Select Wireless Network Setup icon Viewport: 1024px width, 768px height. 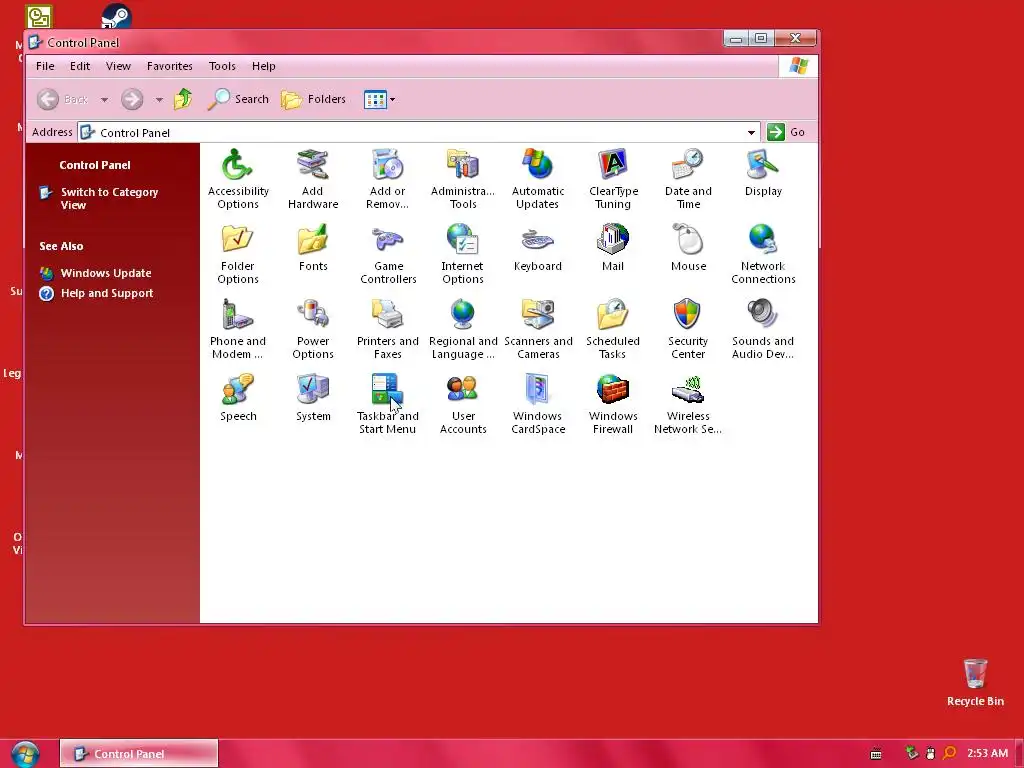point(688,404)
